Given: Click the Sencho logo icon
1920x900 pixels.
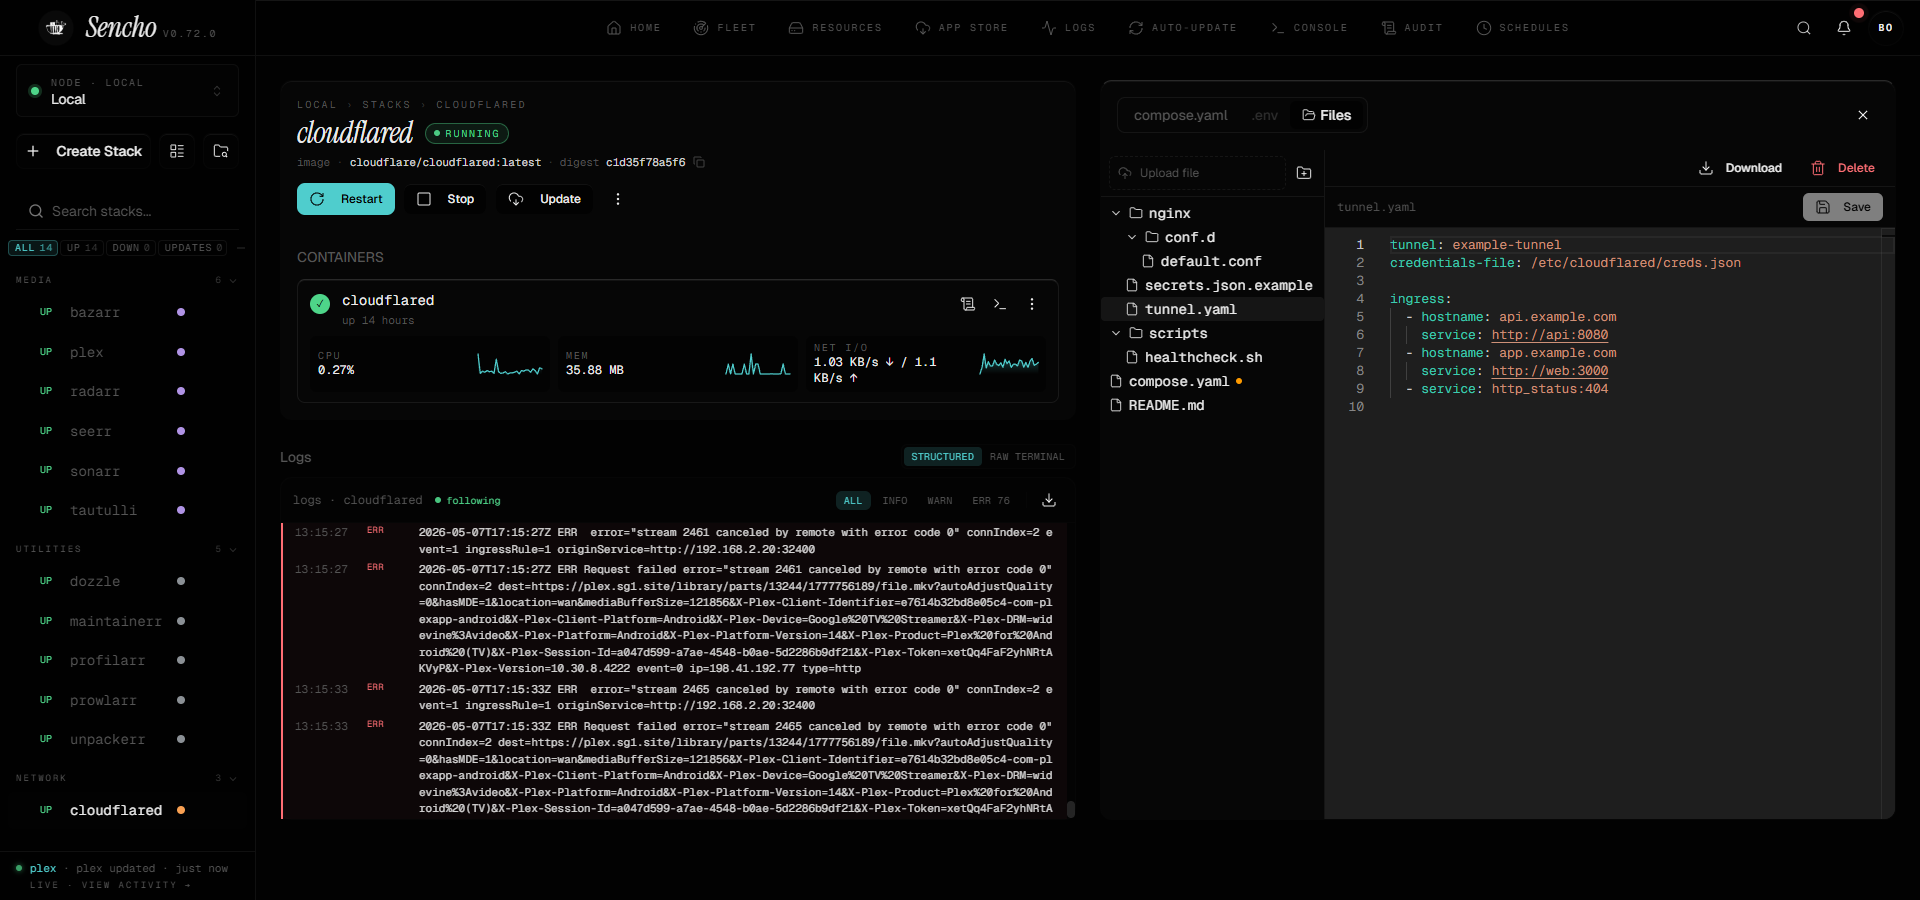Looking at the screenshot, I should [x=56, y=27].
